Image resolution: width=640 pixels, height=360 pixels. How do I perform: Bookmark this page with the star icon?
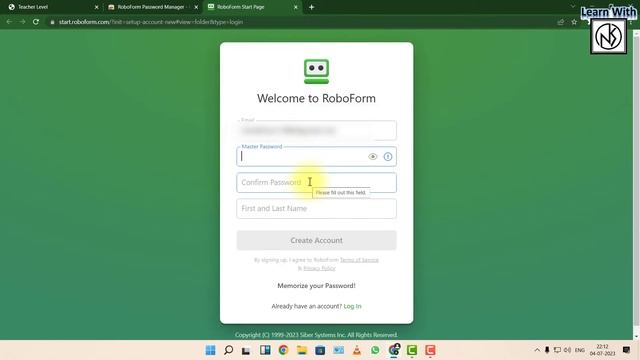574,22
